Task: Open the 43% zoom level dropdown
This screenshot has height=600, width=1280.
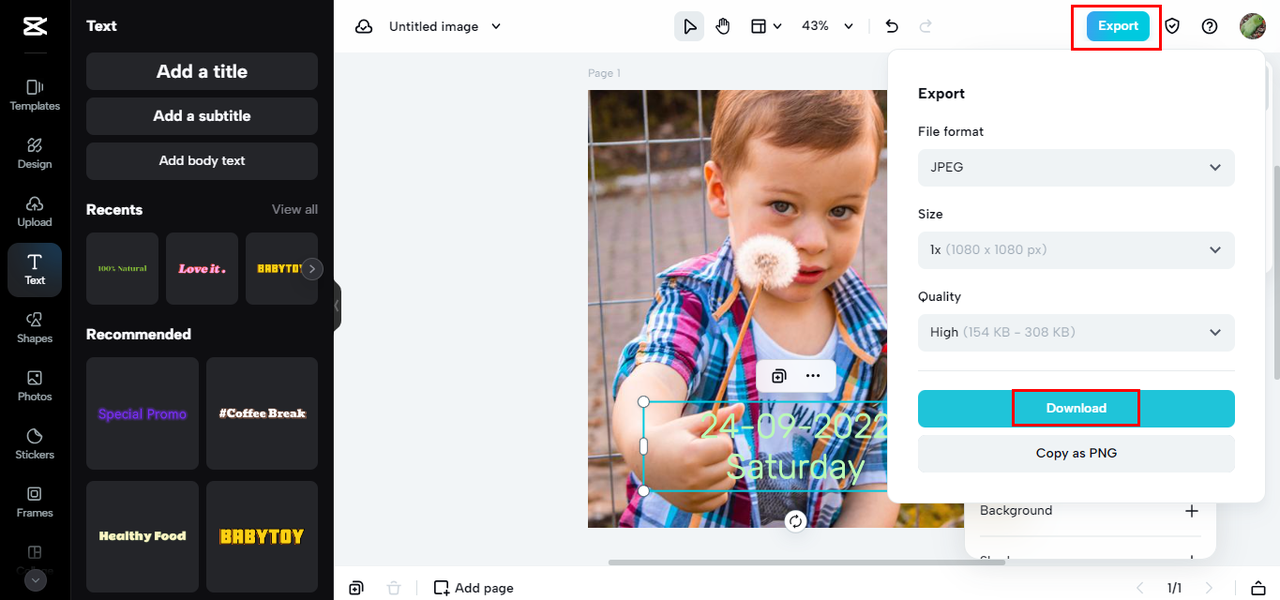Action: pyautogui.click(x=828, y=27)
